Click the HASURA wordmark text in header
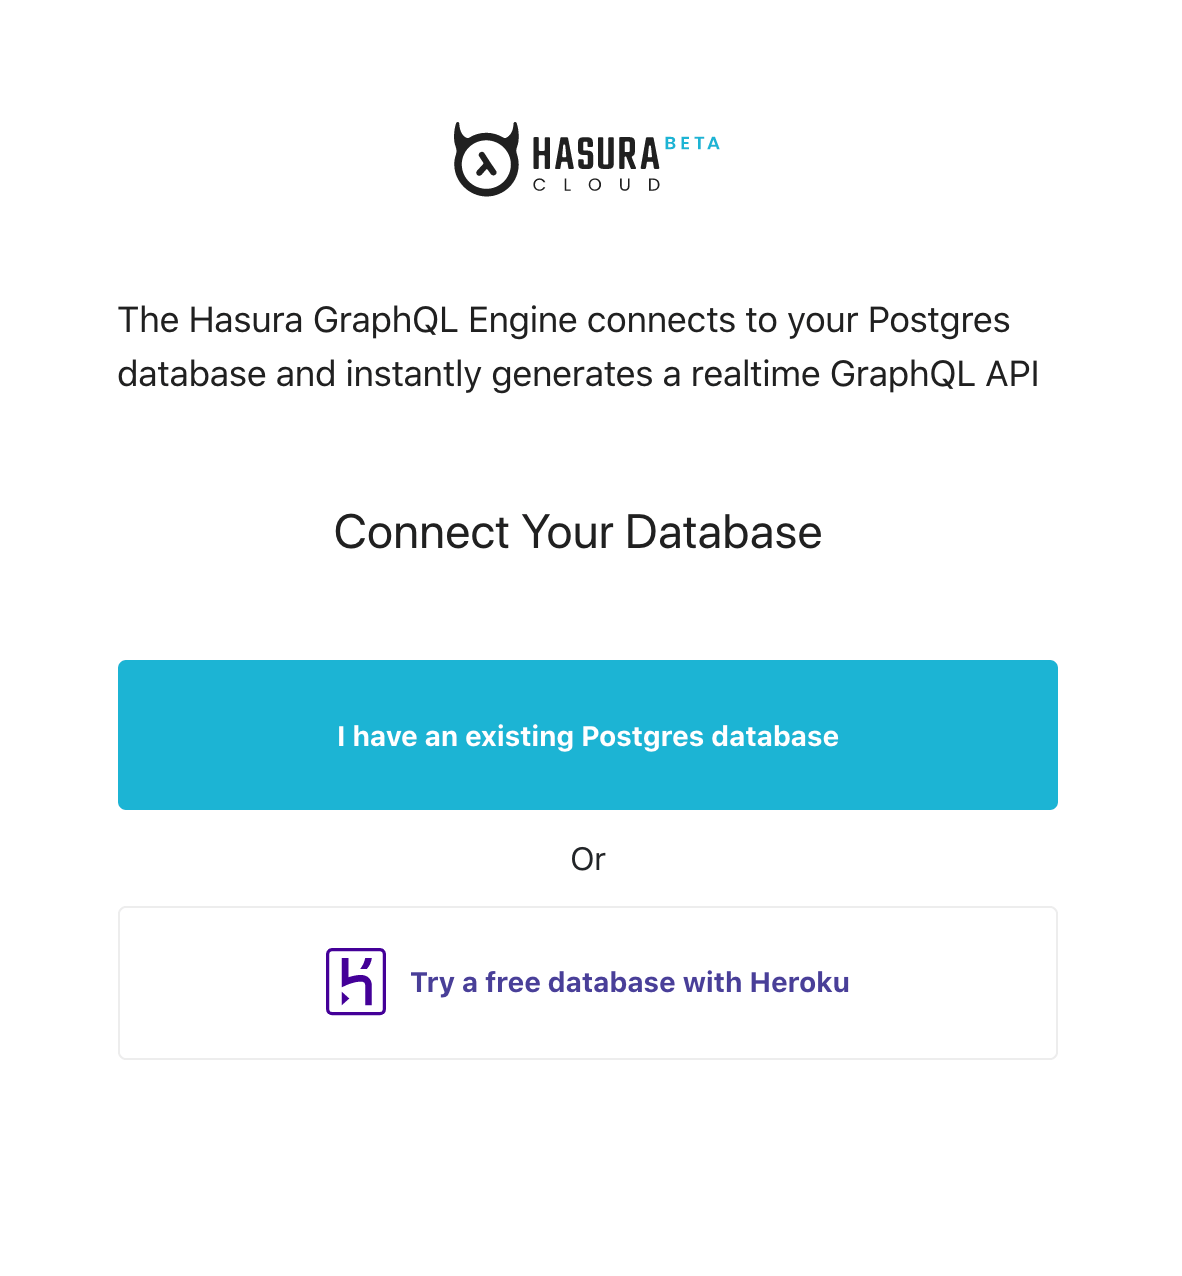Viewport: 1182px width, 1276px height. [x=596, y=155]
